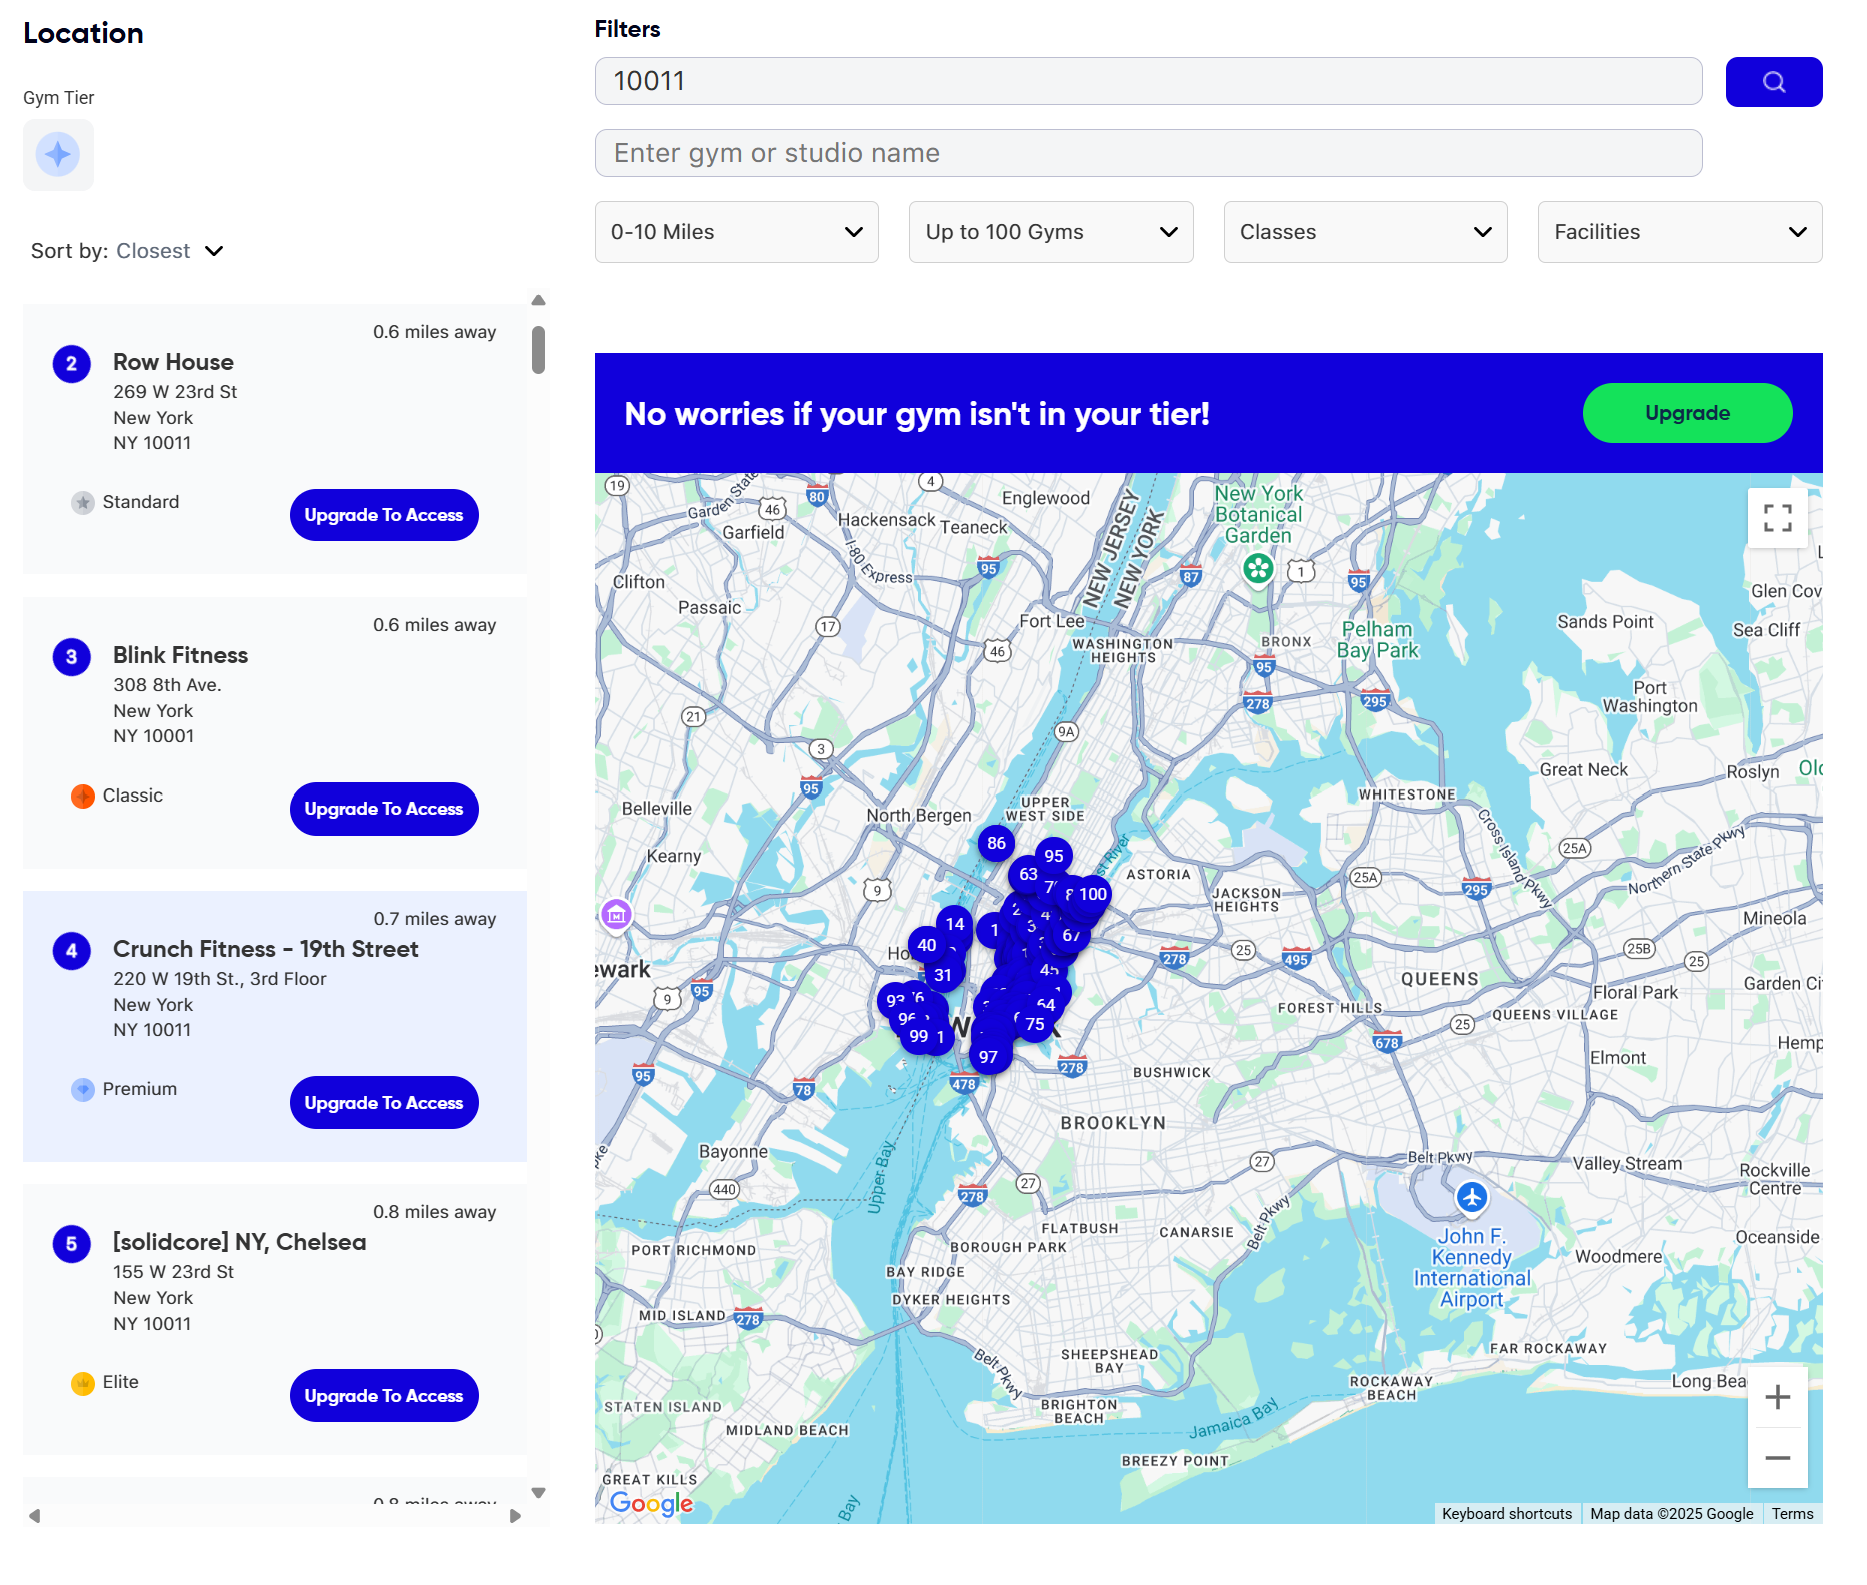Click the number 5 badge for solidcore

[x=71, y=1244]
